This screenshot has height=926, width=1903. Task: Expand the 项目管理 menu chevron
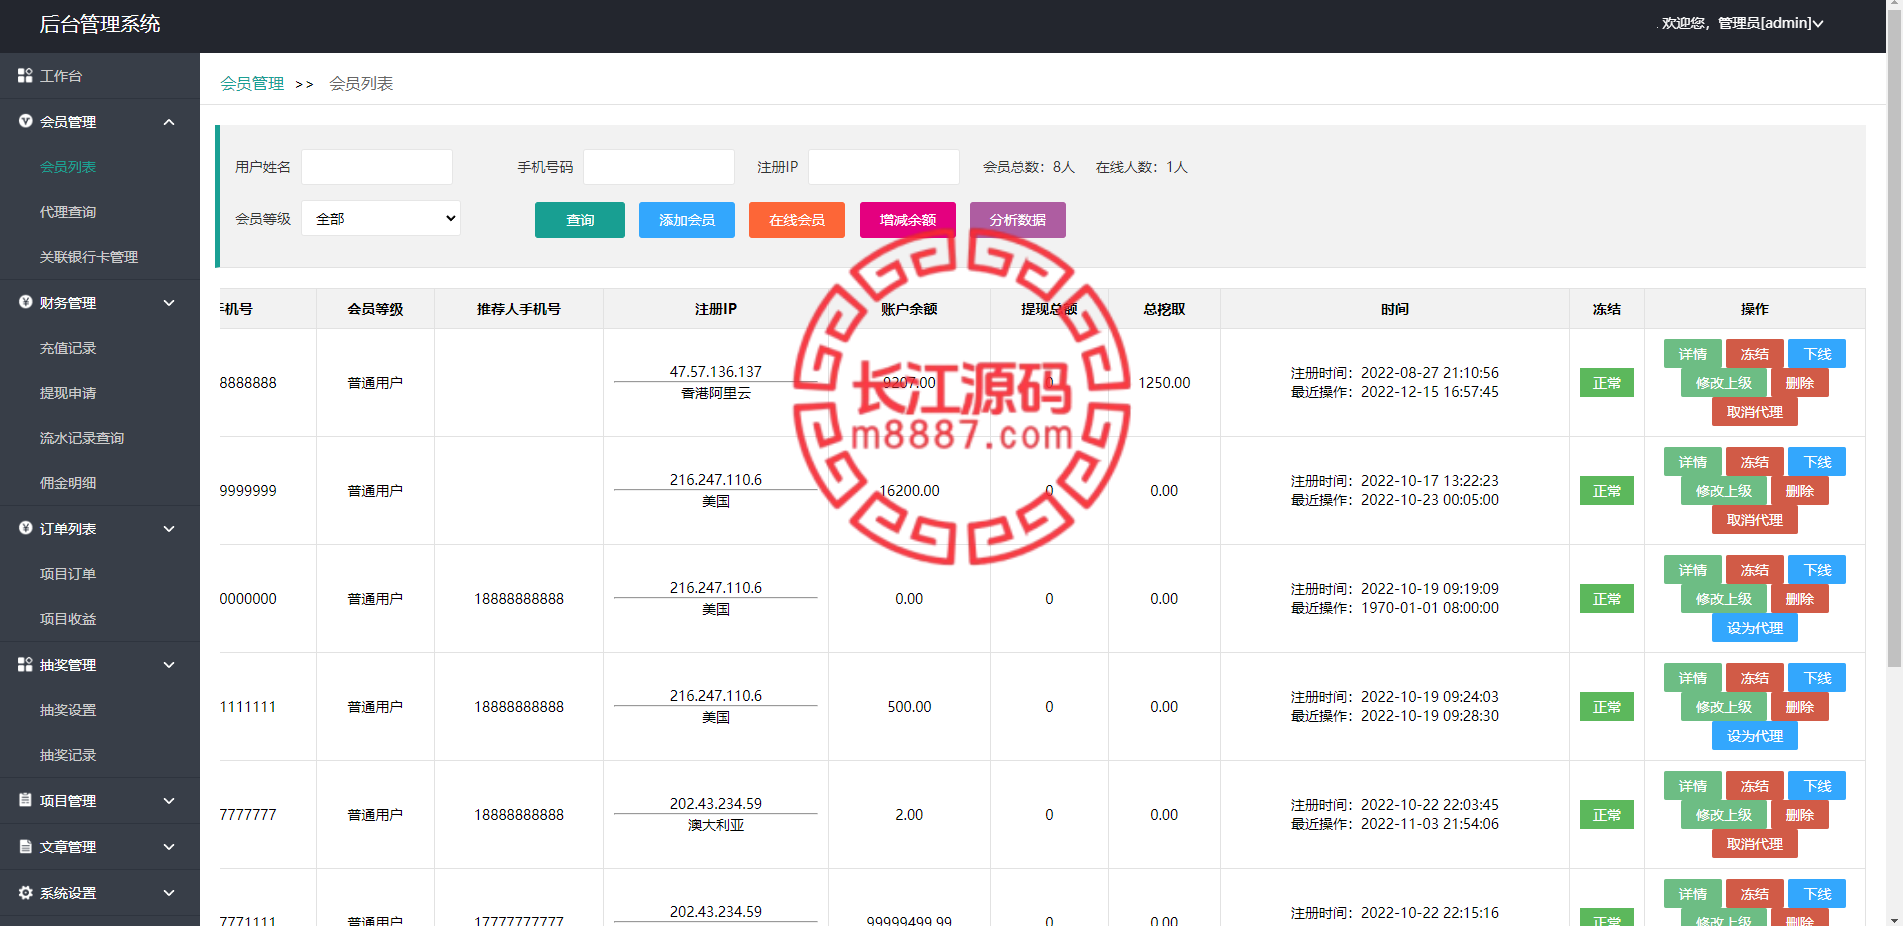[x=169, y=801]
